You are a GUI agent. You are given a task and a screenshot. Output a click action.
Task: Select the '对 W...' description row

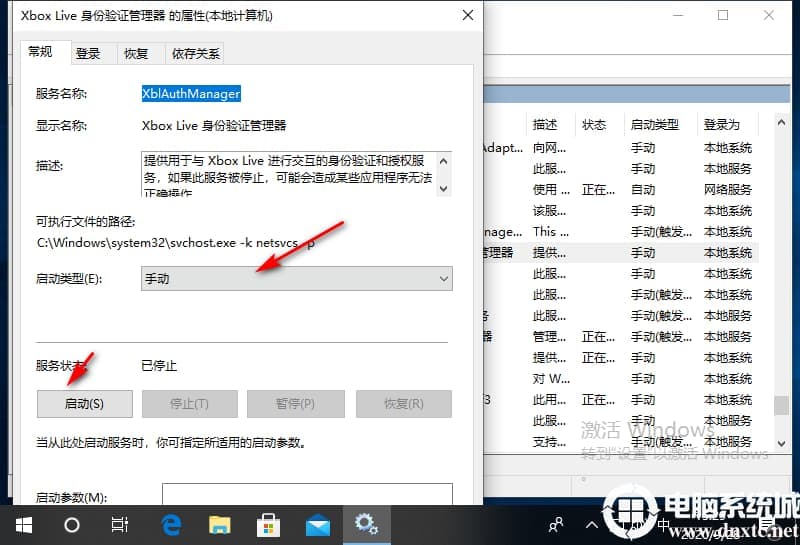551,379
